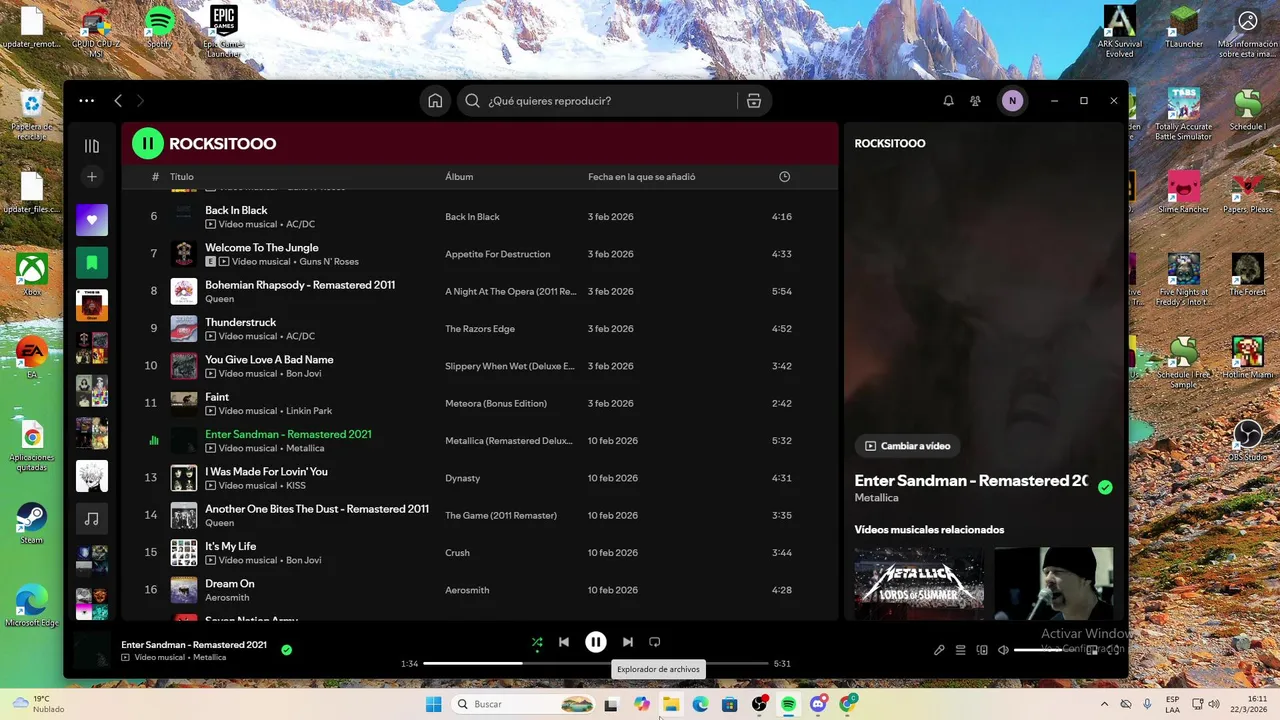Screen dimensions: 1280x720
Task: Open the green bookmark Your Episodes item
Action: click(92, 263)
